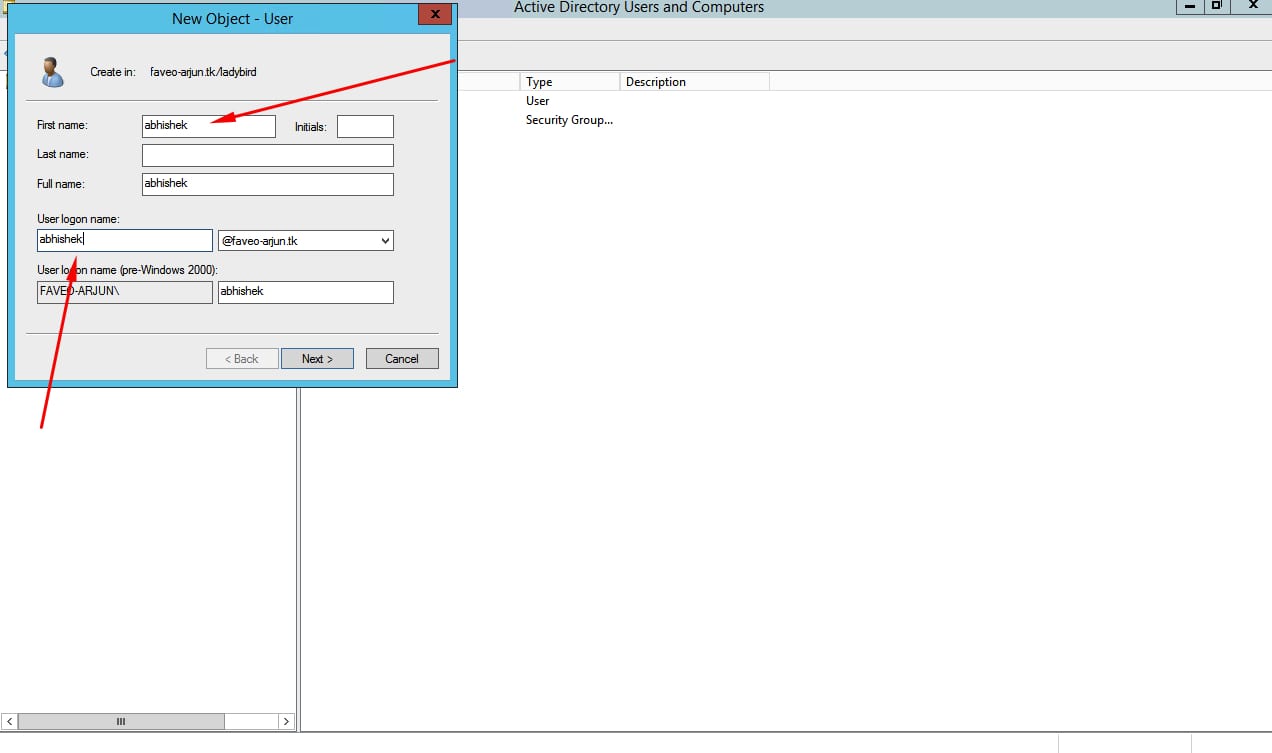
Task: Click the First name field containing abhishek
Action: coord(208,126)
